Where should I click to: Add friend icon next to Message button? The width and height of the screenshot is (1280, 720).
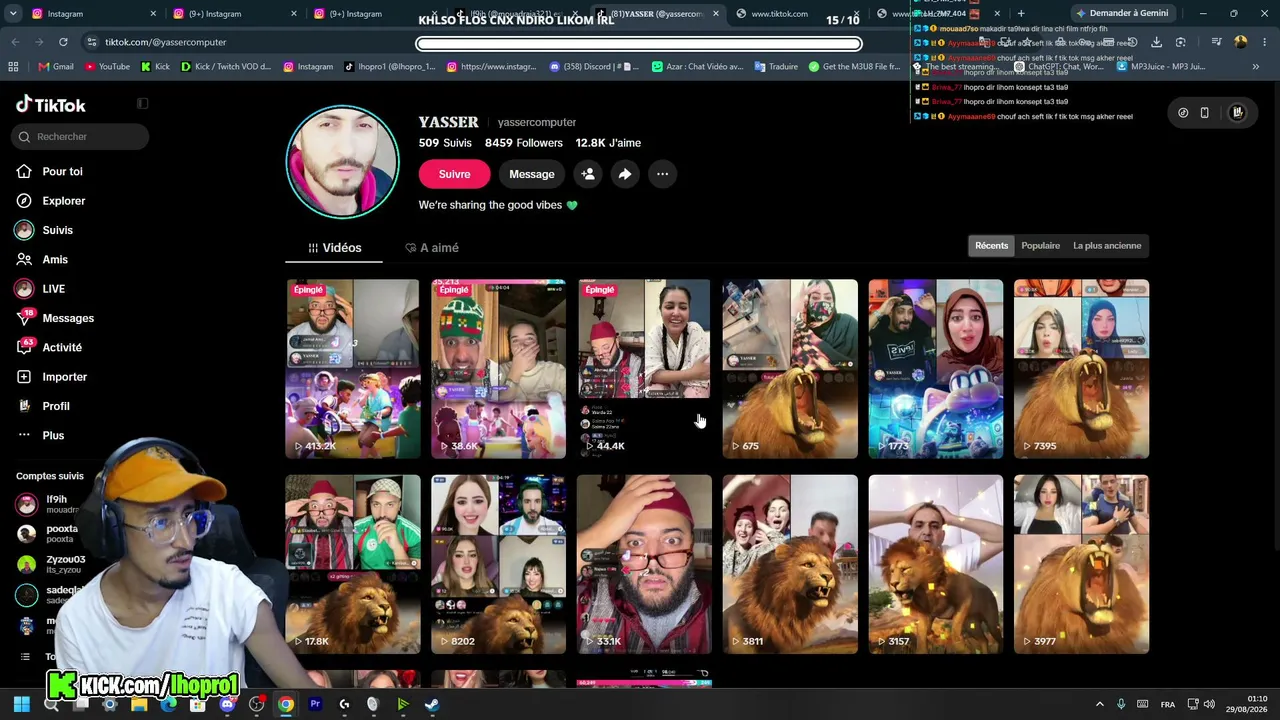pyautogui.click(x=588, y=174)
